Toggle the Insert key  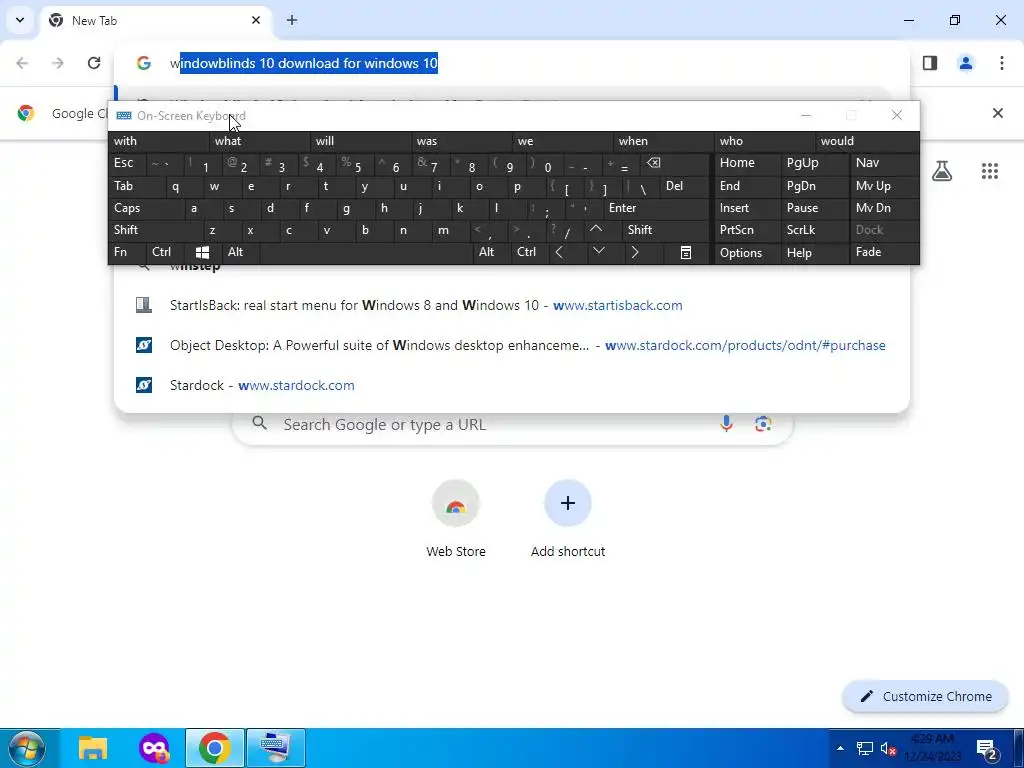[x=746, y=208]
